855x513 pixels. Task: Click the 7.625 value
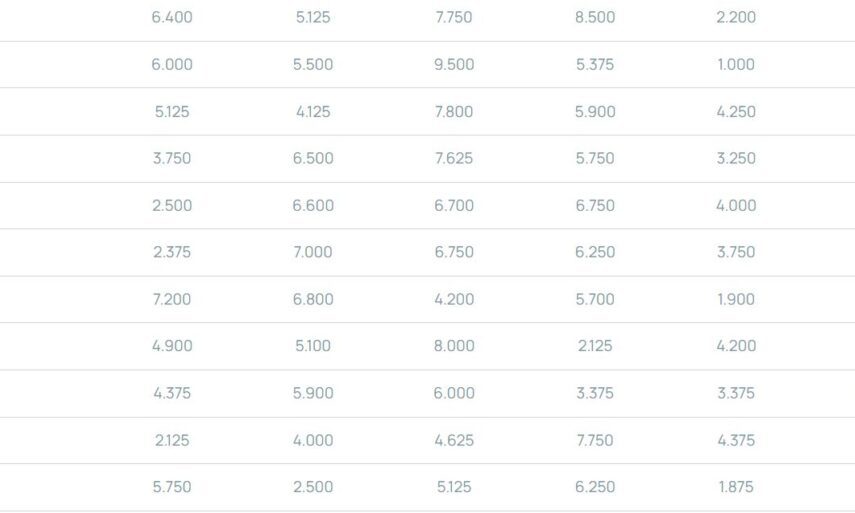pos(454,158)
